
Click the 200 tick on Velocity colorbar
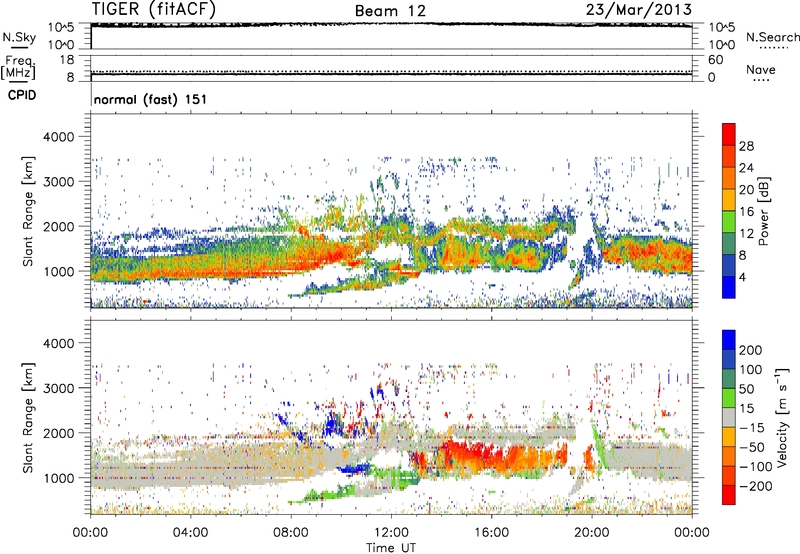(x=751, y=350)
